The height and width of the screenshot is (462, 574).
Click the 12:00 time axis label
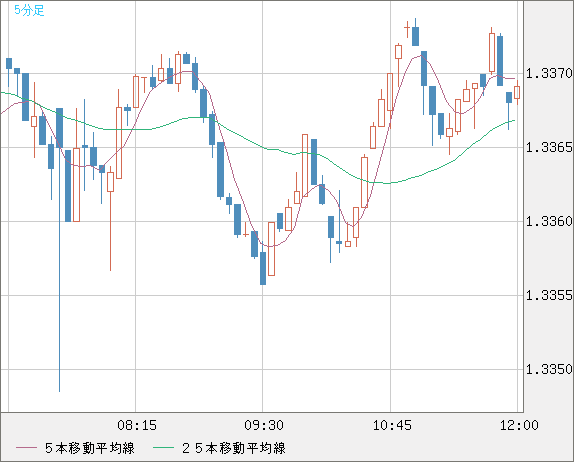pyautogui.click(x=519, y=425)
